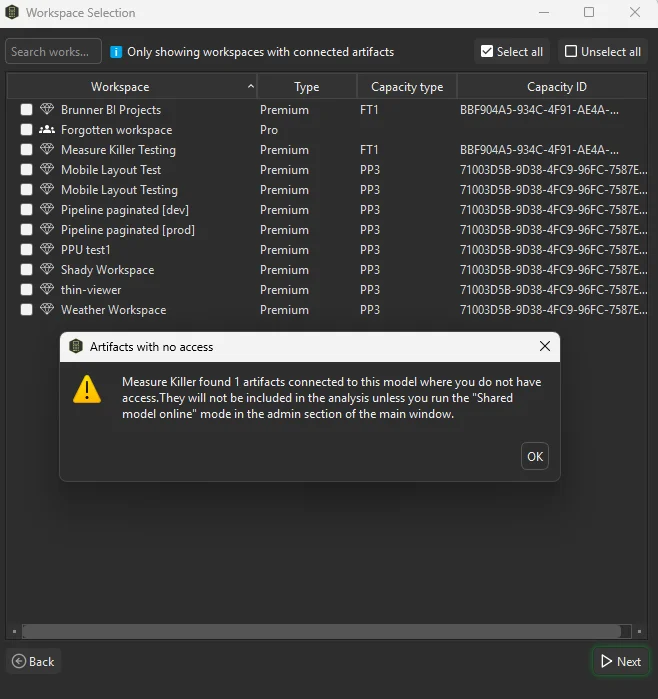Select the Brunner BI Projects workspace name
This screenshot has height=699, width=658.
(111, 110)
